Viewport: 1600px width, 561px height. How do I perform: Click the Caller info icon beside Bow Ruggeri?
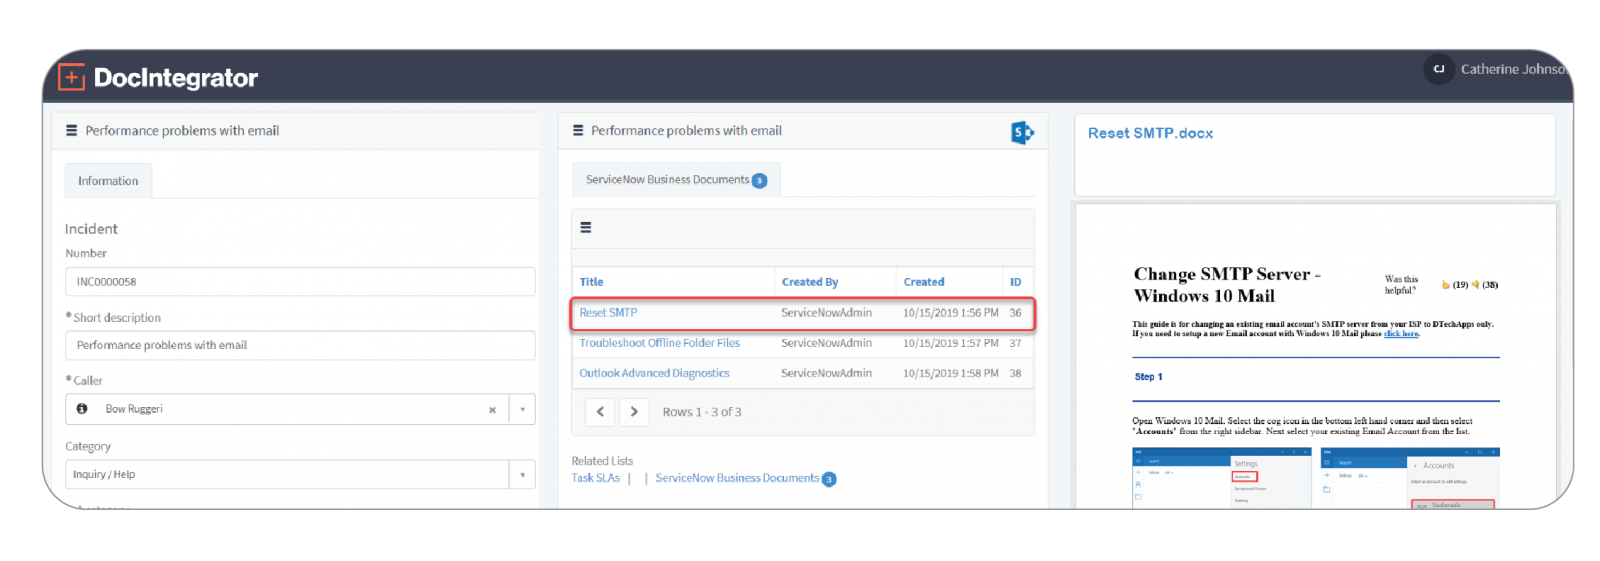(x=82, y=409)
